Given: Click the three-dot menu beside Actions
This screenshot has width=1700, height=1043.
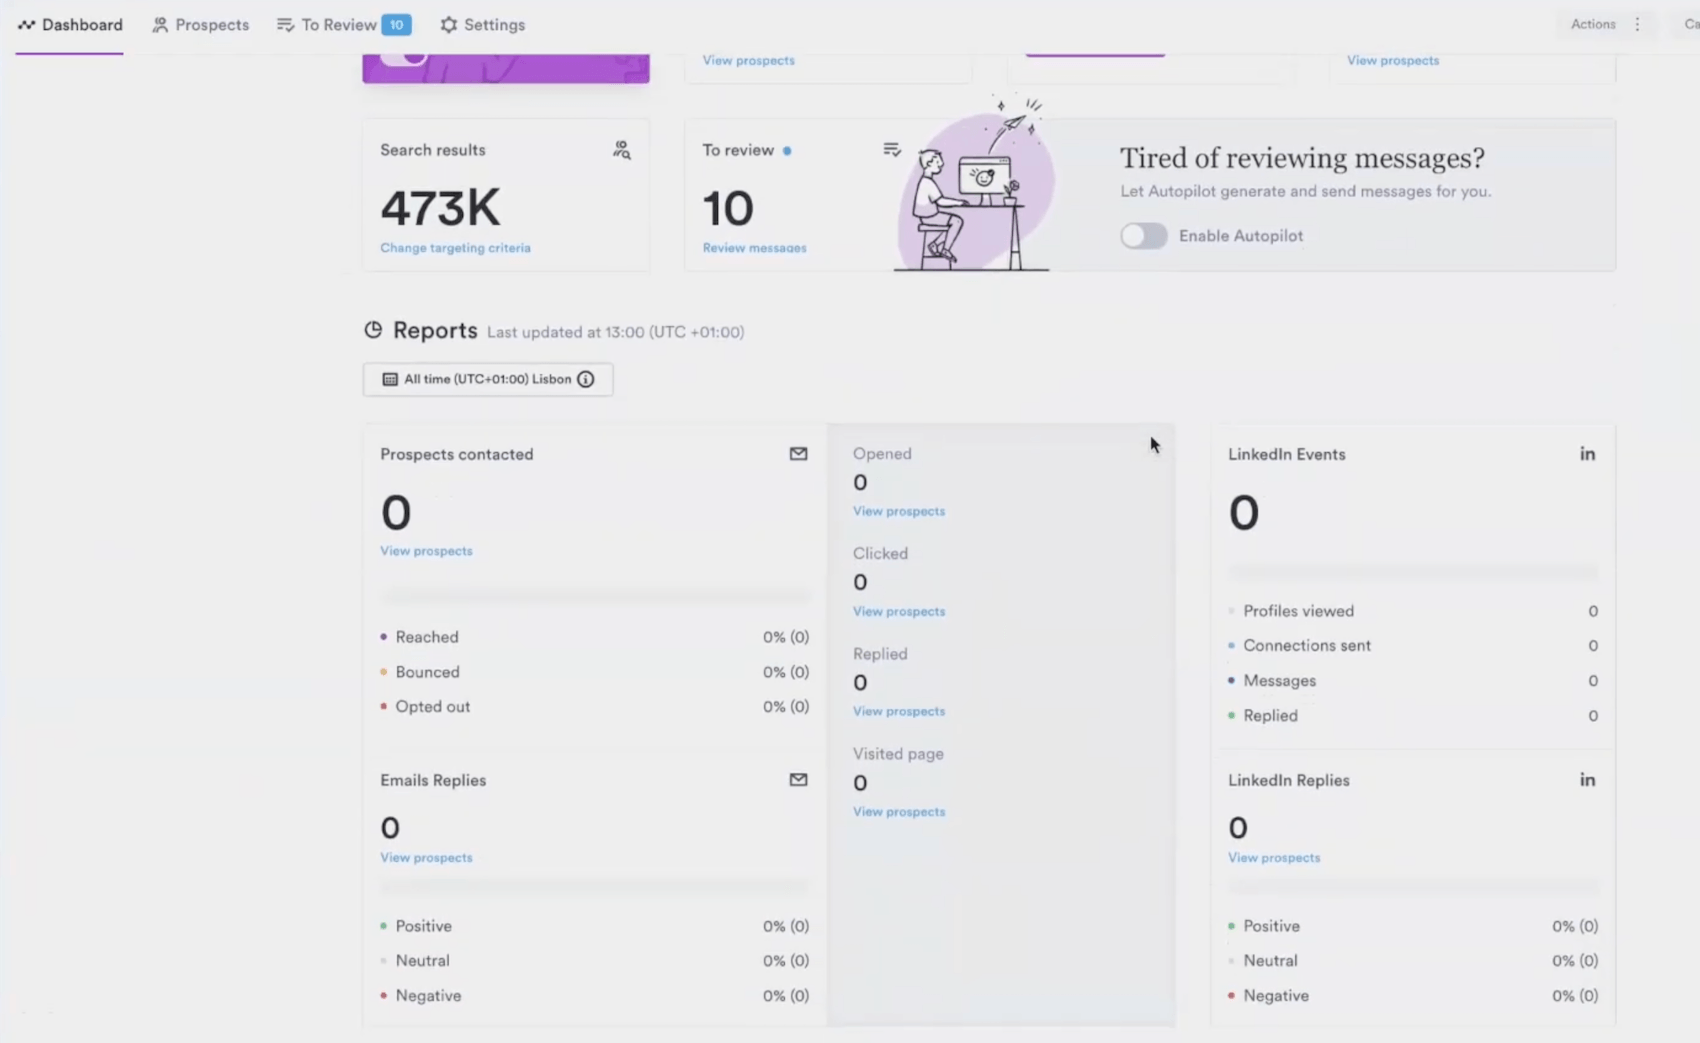Looking at the screenshot, I should point(1637,24).
